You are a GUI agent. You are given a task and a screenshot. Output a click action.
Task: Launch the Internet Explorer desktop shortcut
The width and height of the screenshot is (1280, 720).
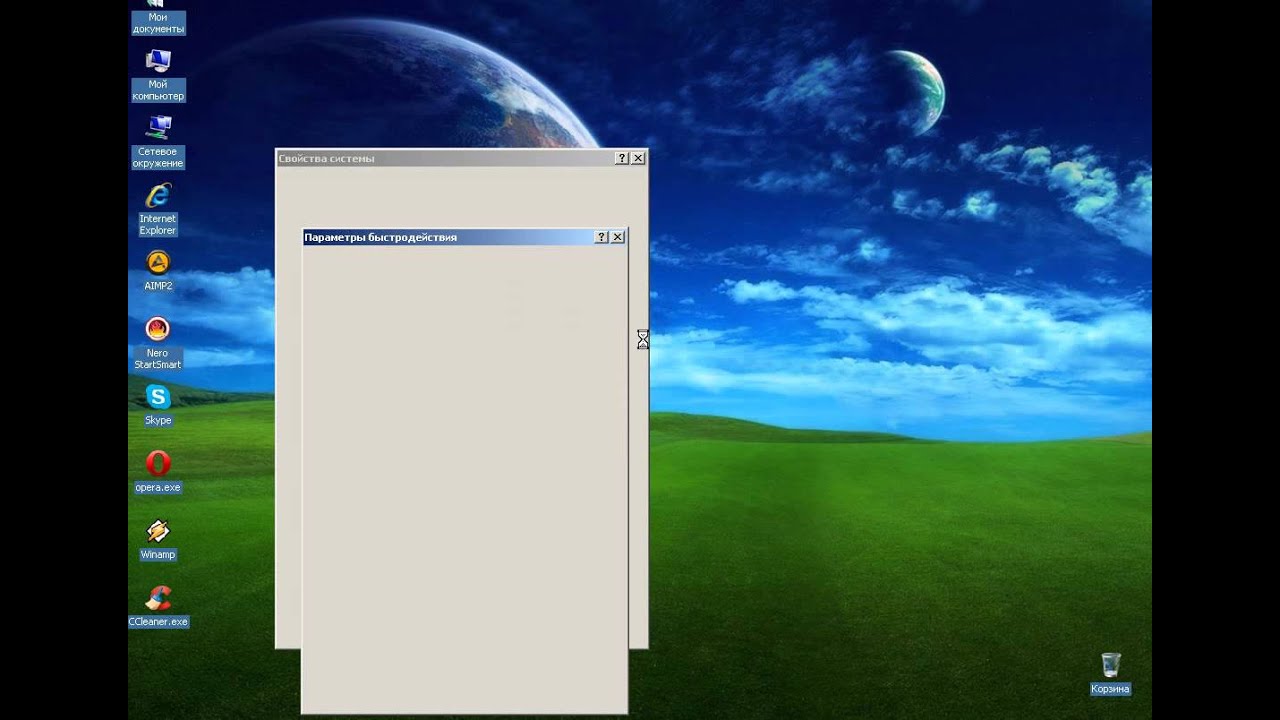(158, 209)
